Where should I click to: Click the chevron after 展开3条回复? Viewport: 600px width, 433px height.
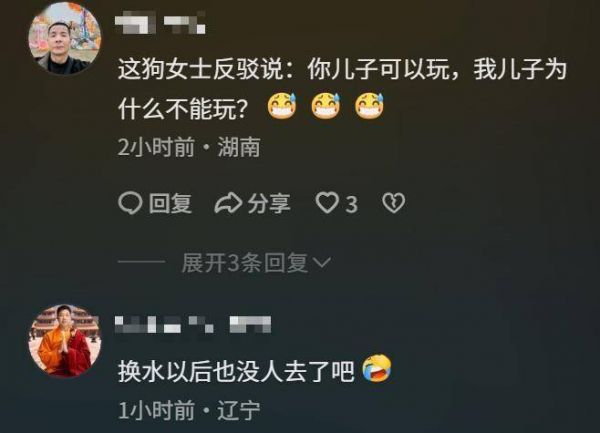(322, 262)
